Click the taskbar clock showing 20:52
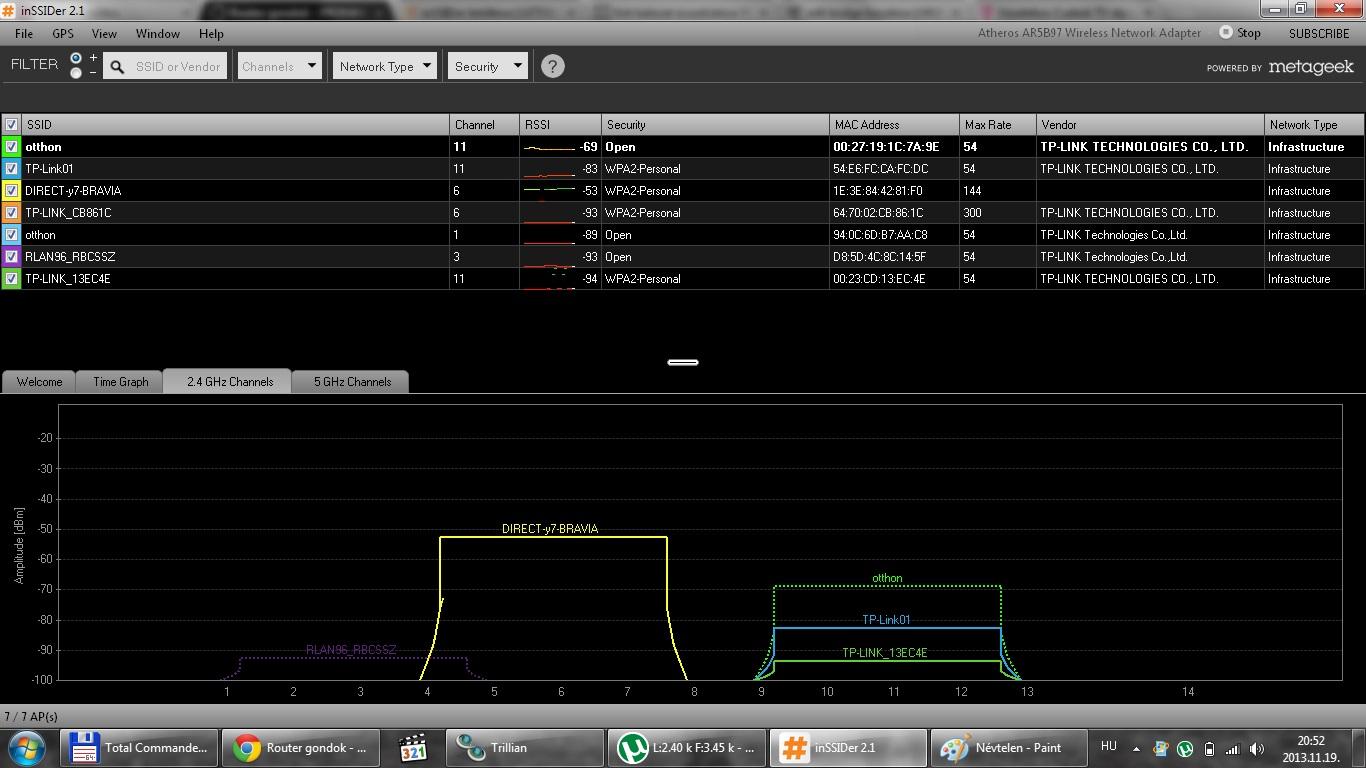Viewport: 1366px width, 768px height. (x=1311, y=749)
